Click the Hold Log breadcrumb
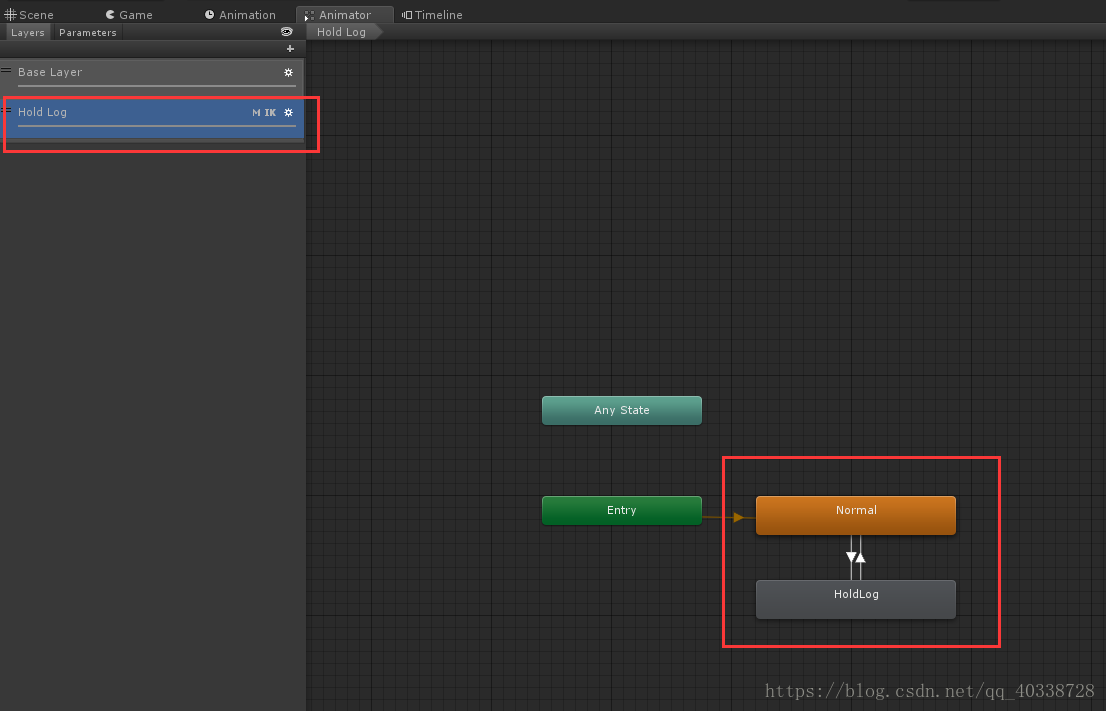 pyautogui.click(x=342, y=32)
